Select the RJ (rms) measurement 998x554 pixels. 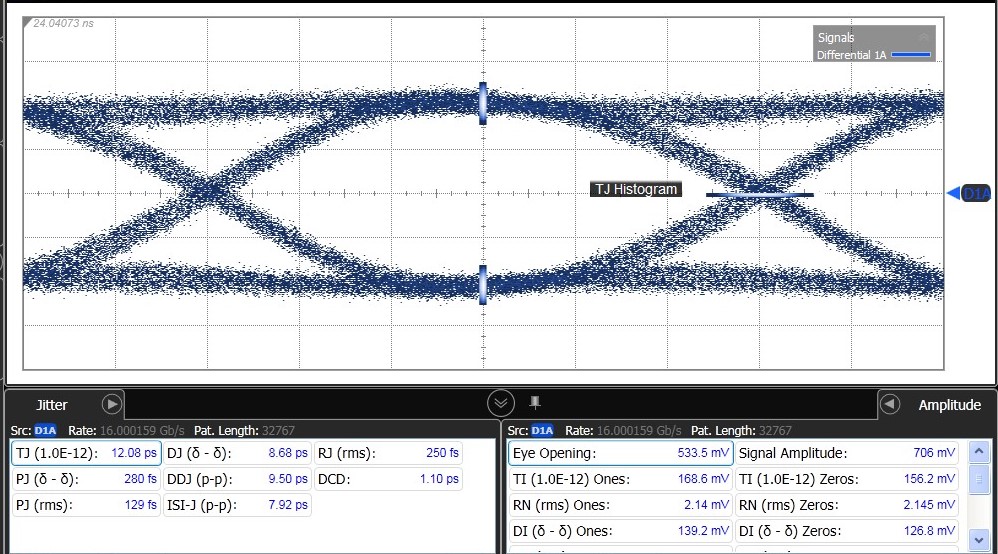pyautogui.click(x=388, y=453)
